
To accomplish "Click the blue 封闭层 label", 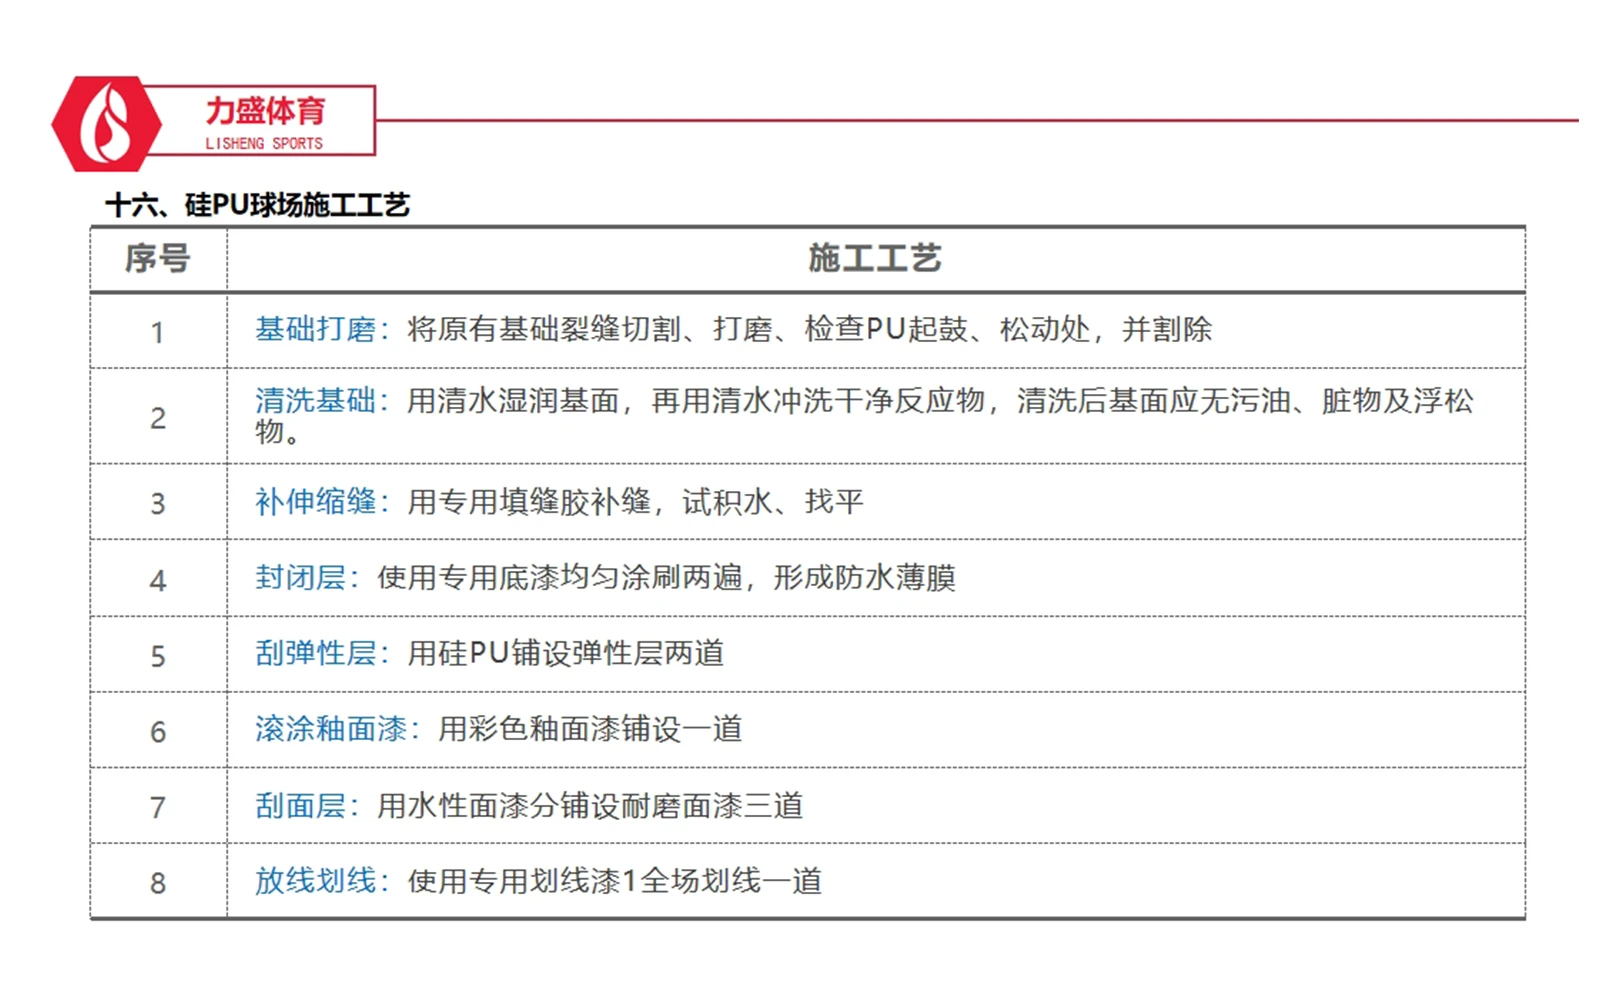I will pyautogui.click(x=300, y=578).
